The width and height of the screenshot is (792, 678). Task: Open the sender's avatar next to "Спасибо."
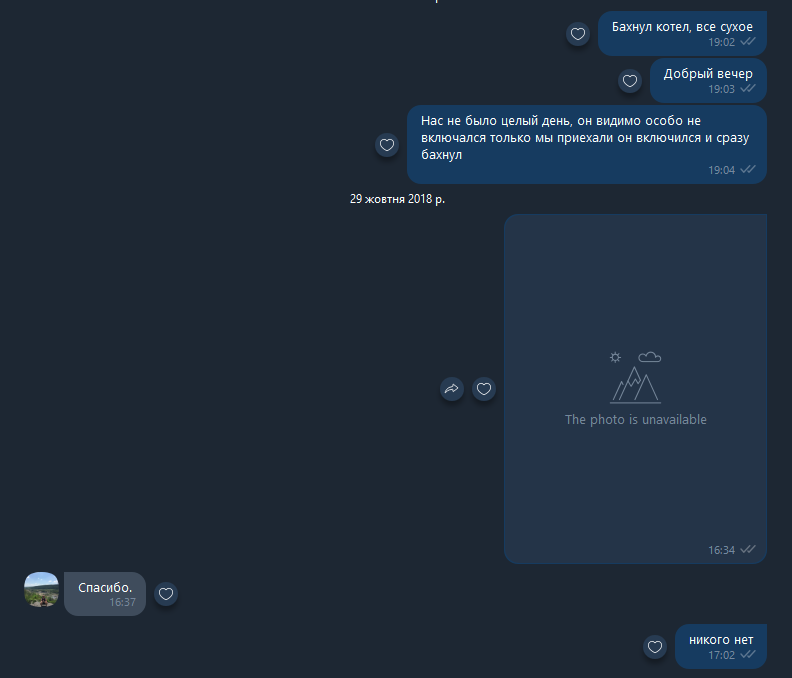(41, 589)
